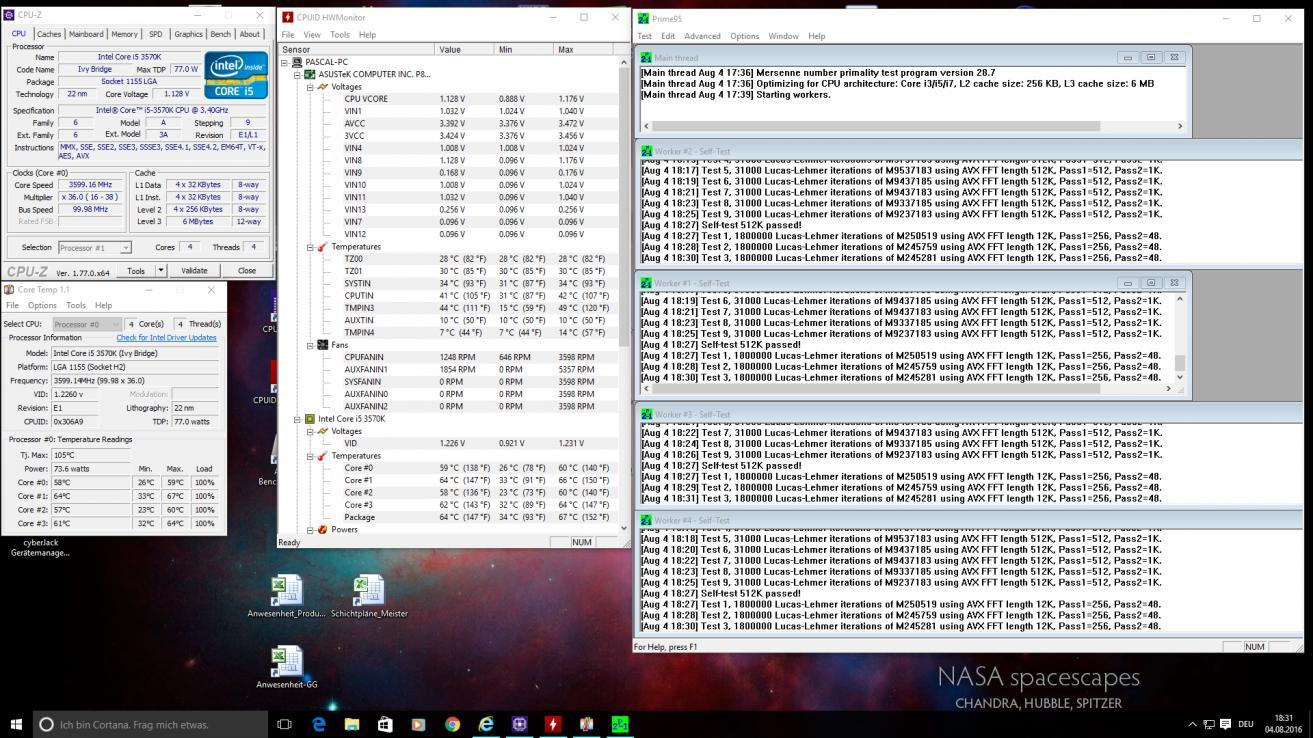Screen dimensions: 1313x738
Task: Open Windows Store from taskbar
Action: click(385, 724)
